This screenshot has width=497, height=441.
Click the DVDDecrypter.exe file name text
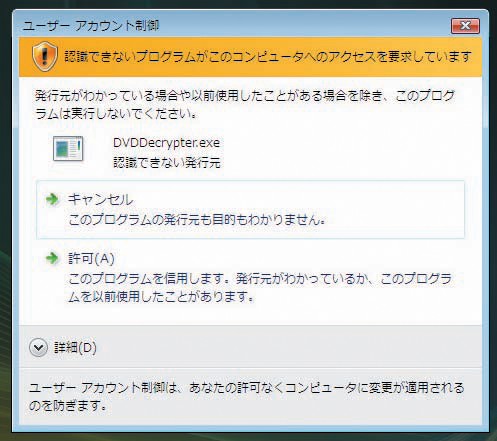click(x=166, y=143)
